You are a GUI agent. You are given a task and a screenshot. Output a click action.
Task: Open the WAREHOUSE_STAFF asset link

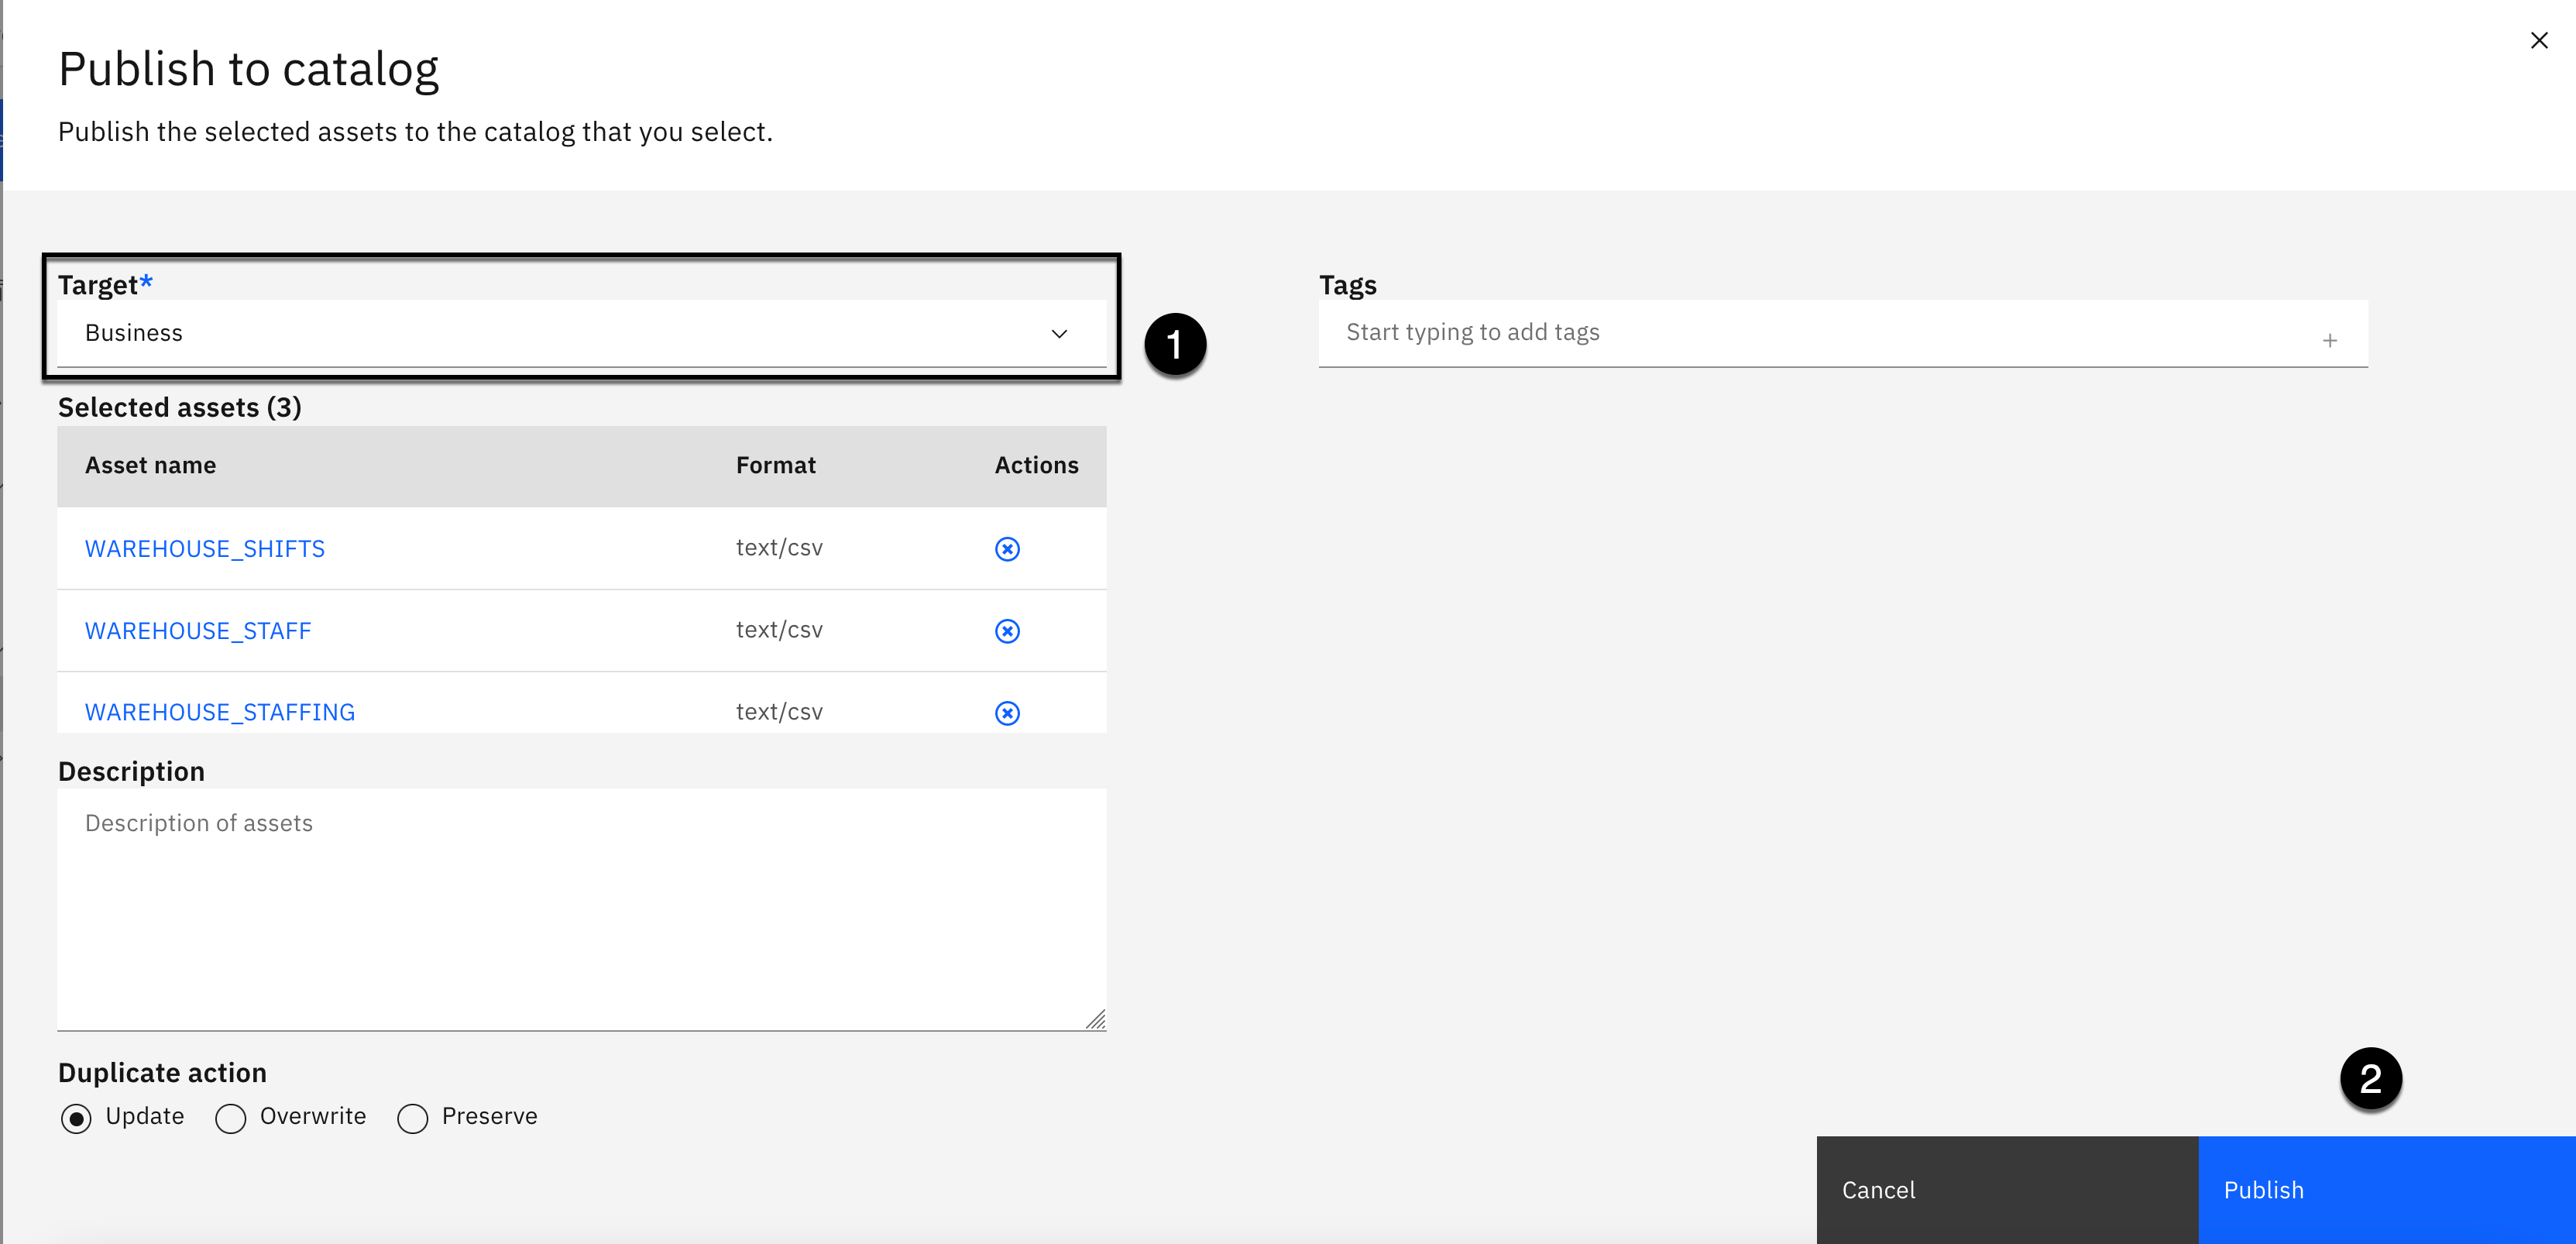coord(198,631)
